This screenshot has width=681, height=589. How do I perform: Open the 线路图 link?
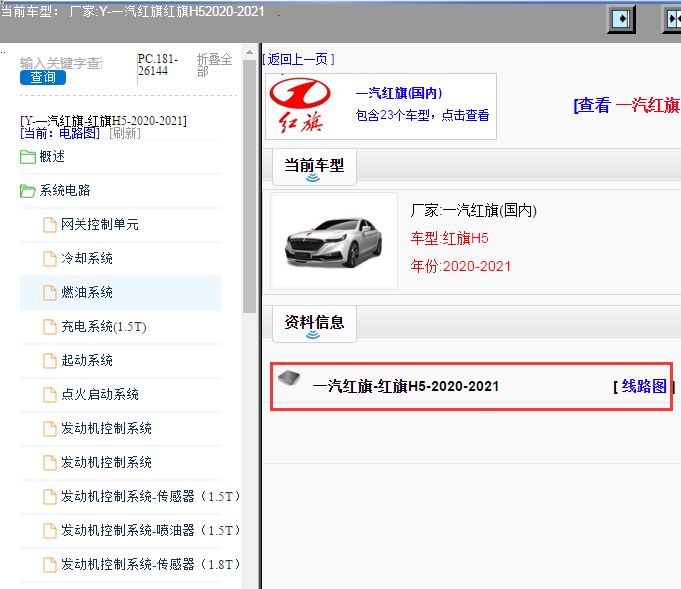(644, 386)
